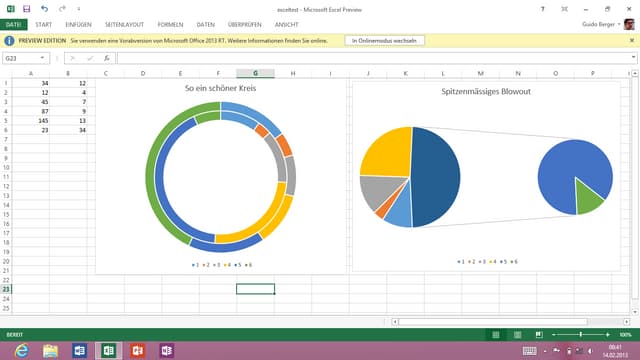Save the workbook with the floppy icon
Image resolution: width=640 pixels, height=360 pixels.
click(x=27, y=9)
